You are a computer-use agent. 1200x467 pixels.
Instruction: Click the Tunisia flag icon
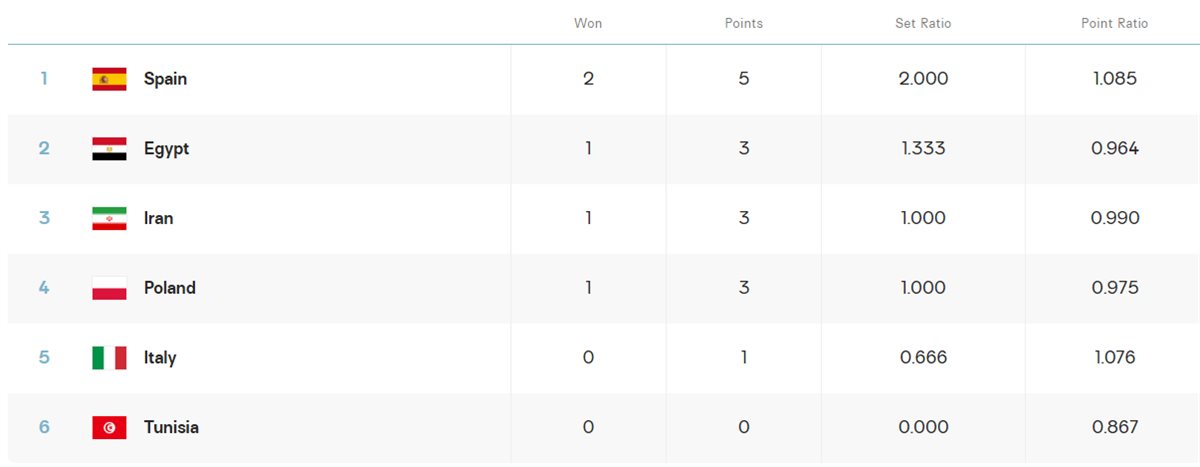(109, 427)
